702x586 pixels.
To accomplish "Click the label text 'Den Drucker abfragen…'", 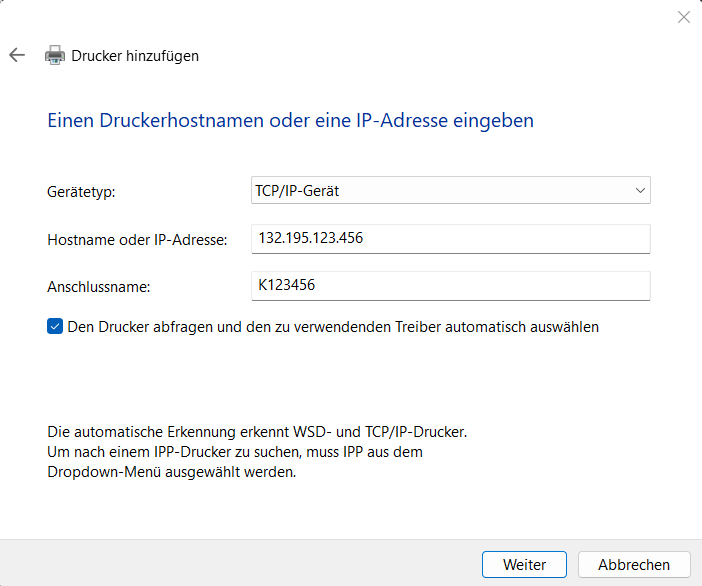I will pyautogui.click(x=332, y=327).
